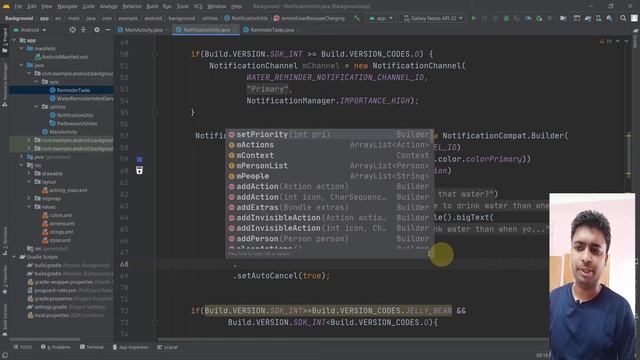Screen dimensions: 640x360
Task: Click the Collapse All icon in Project panel
Action: pos(83,30)
